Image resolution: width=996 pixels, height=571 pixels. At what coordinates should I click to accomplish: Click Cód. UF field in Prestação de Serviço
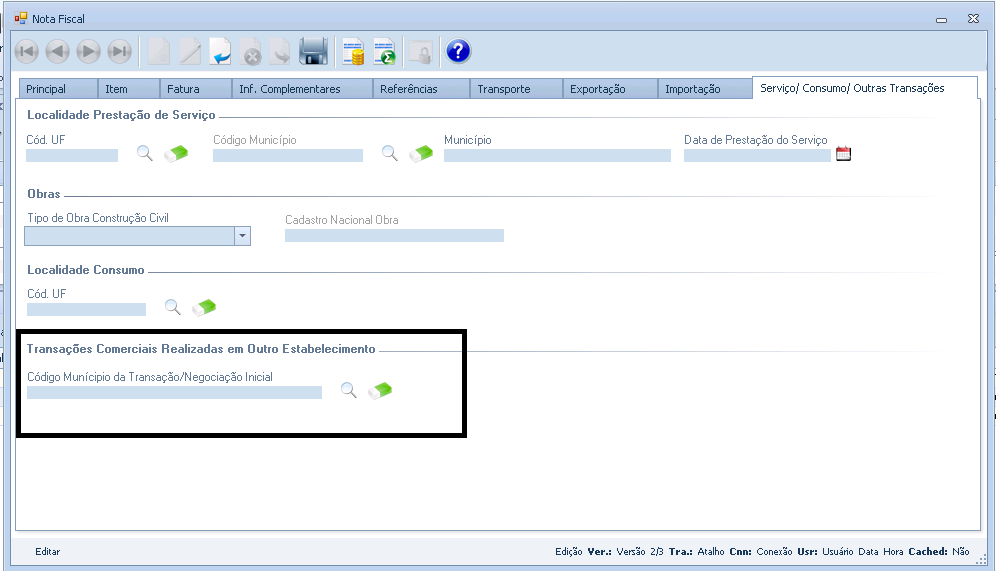[x=72, y=156]
